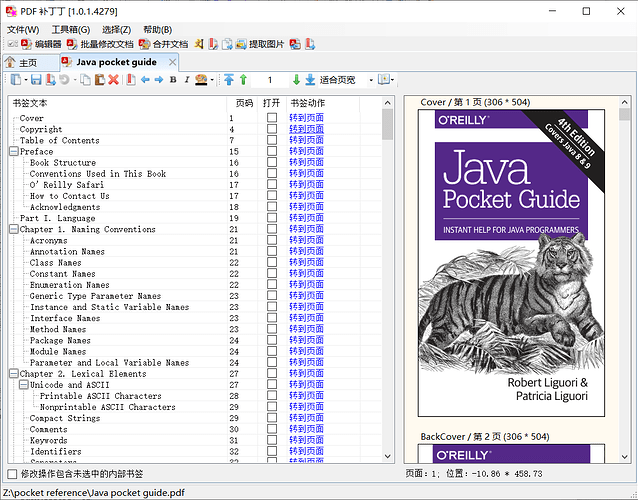638x500 pixels.
Task: Click 转到页面 link for Table of Contents
Action: click(306, 140)
